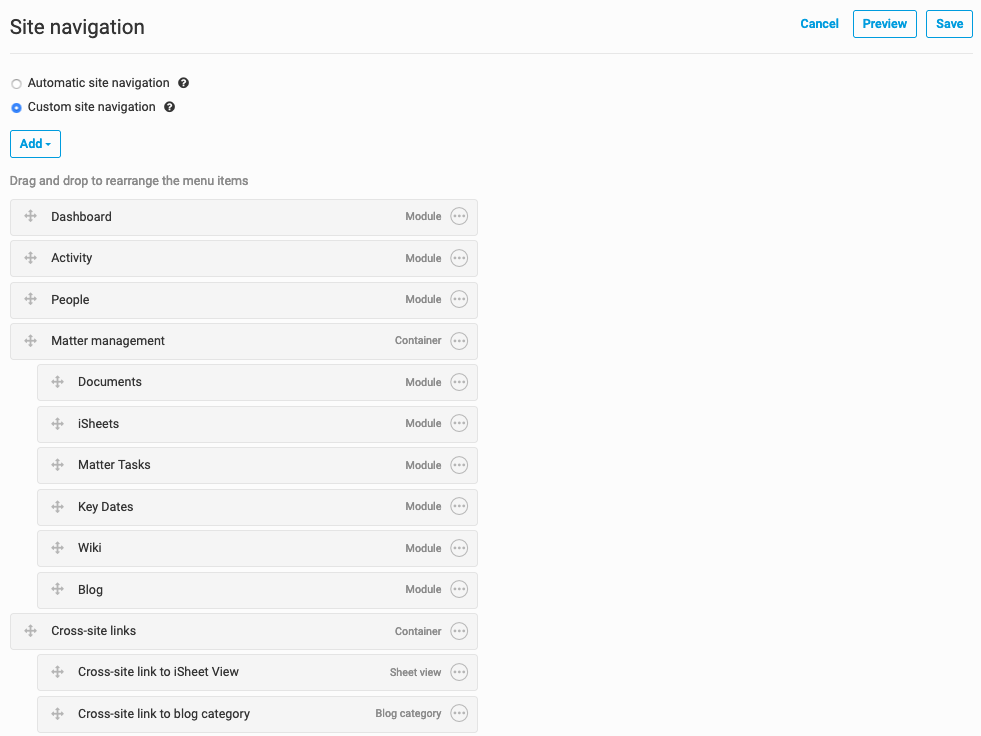
Task: Select the iSheets menu item
Action: pyautogui.click(x=98, y=424)
